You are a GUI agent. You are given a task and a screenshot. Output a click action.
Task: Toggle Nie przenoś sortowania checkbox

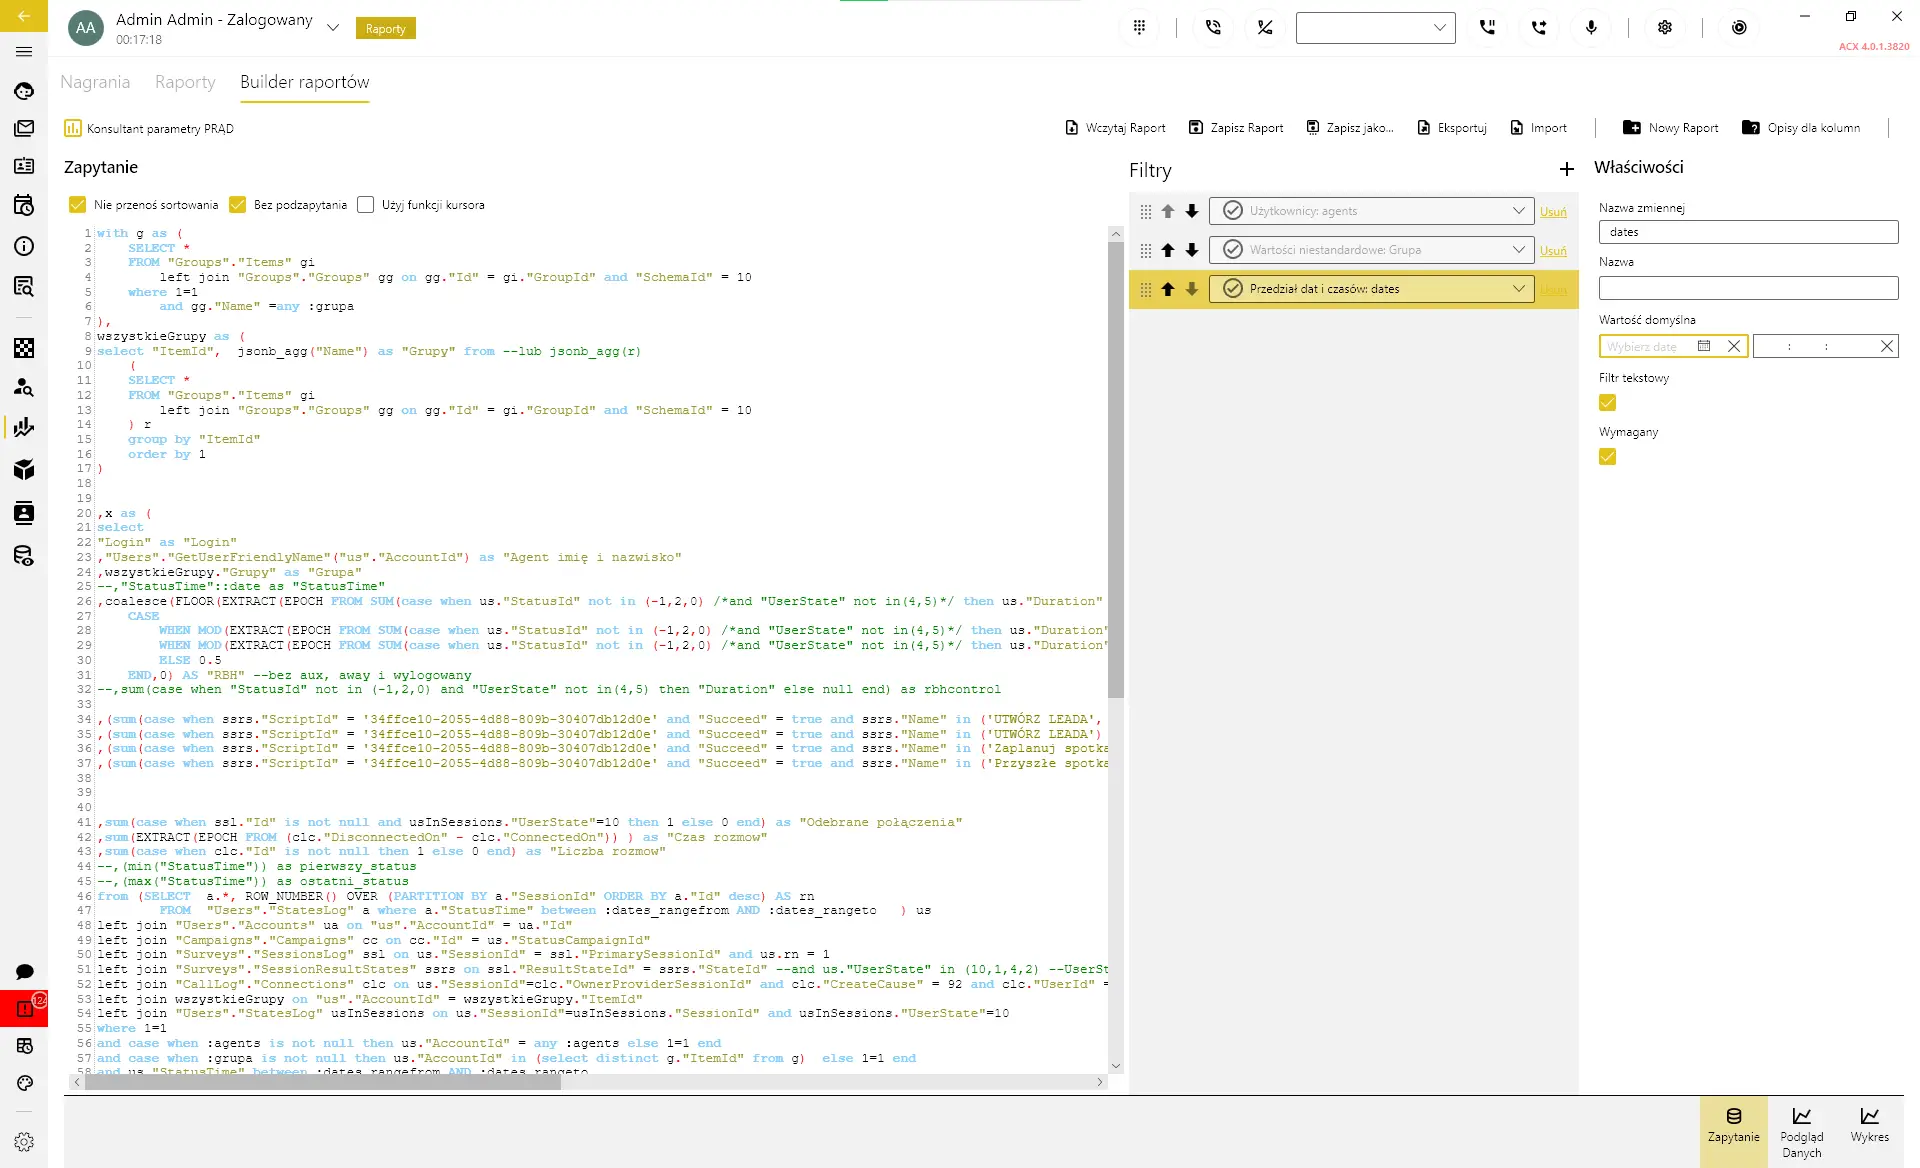[x=77, y=205]
